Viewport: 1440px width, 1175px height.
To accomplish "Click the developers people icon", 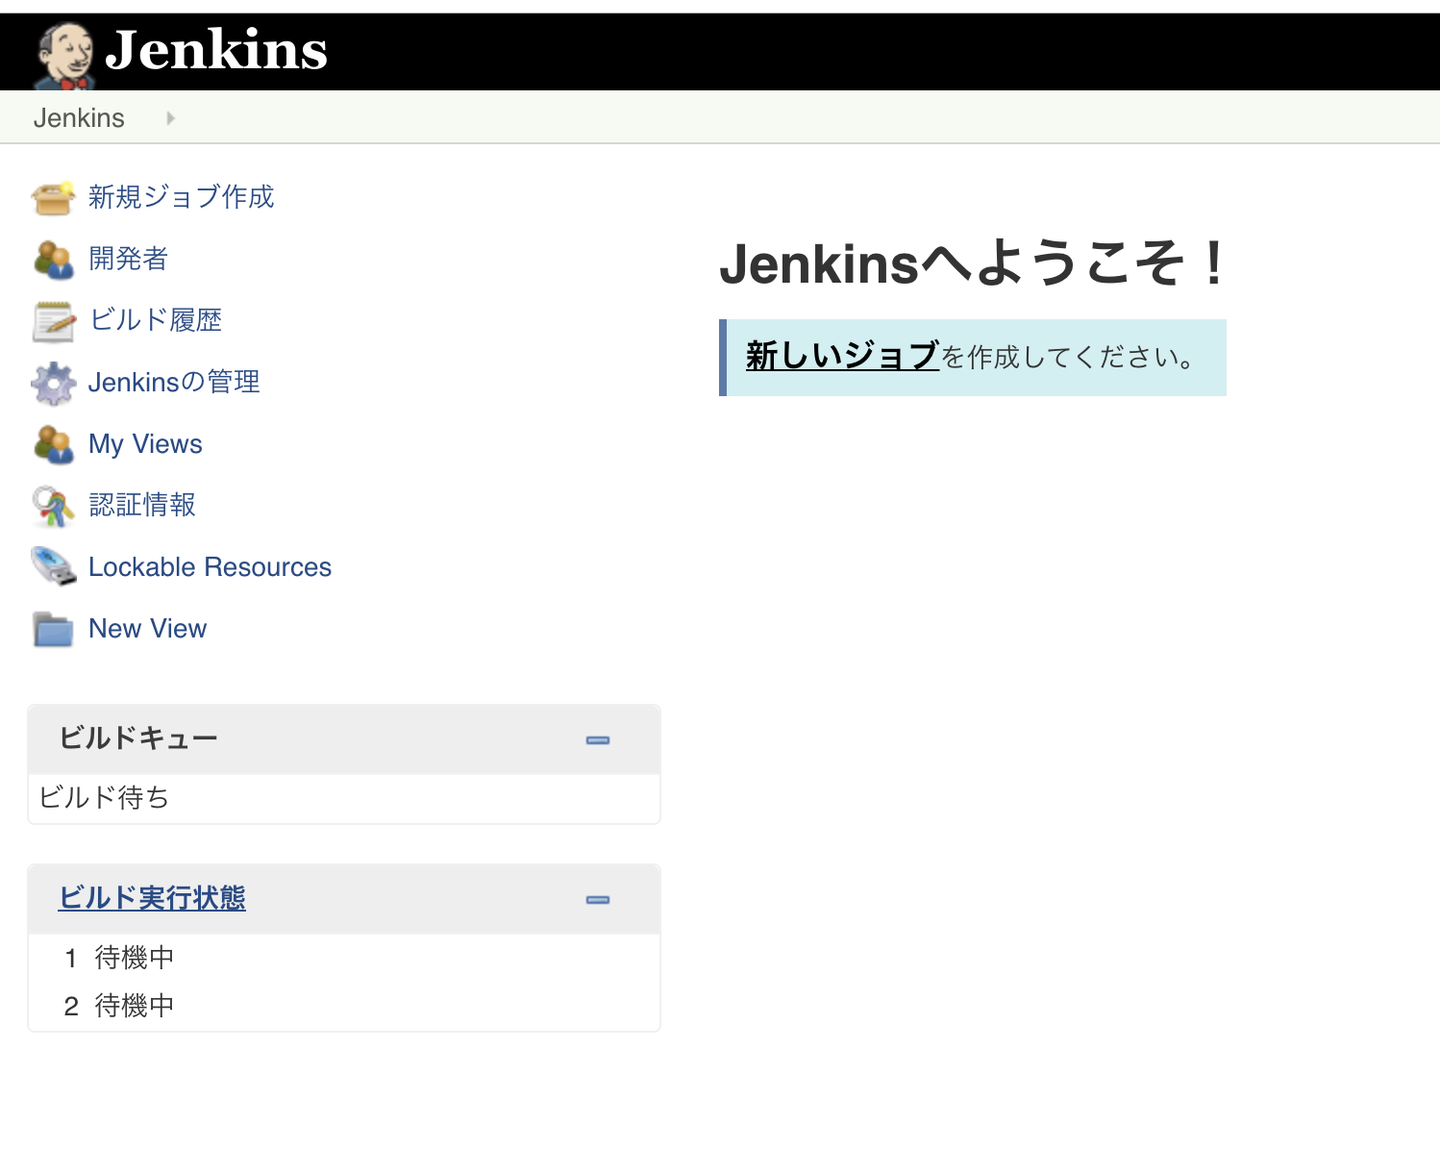I will coord(53,260).
